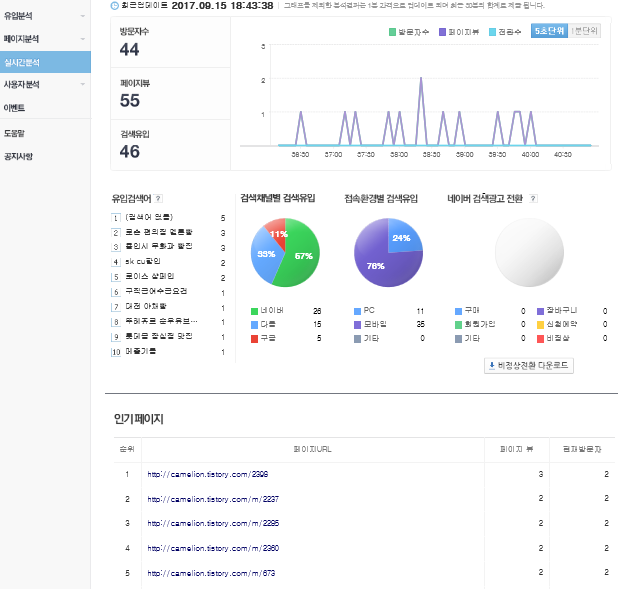The image size is (625, 589).
Task: Click blue 다음 legend swatch
Action: [254, 325]
